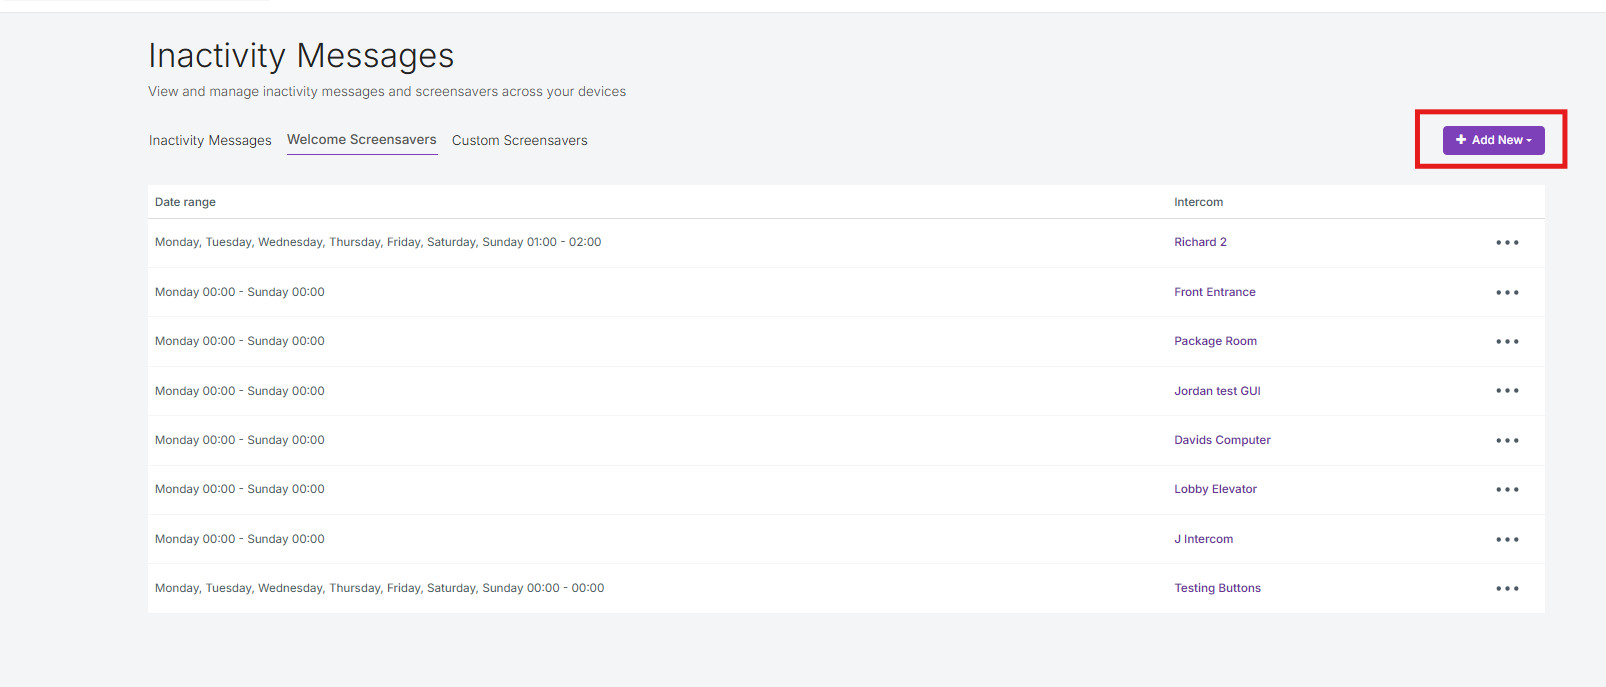Click the Richard 2 intercom link

pyautogui.click(x=1200, y=242)
